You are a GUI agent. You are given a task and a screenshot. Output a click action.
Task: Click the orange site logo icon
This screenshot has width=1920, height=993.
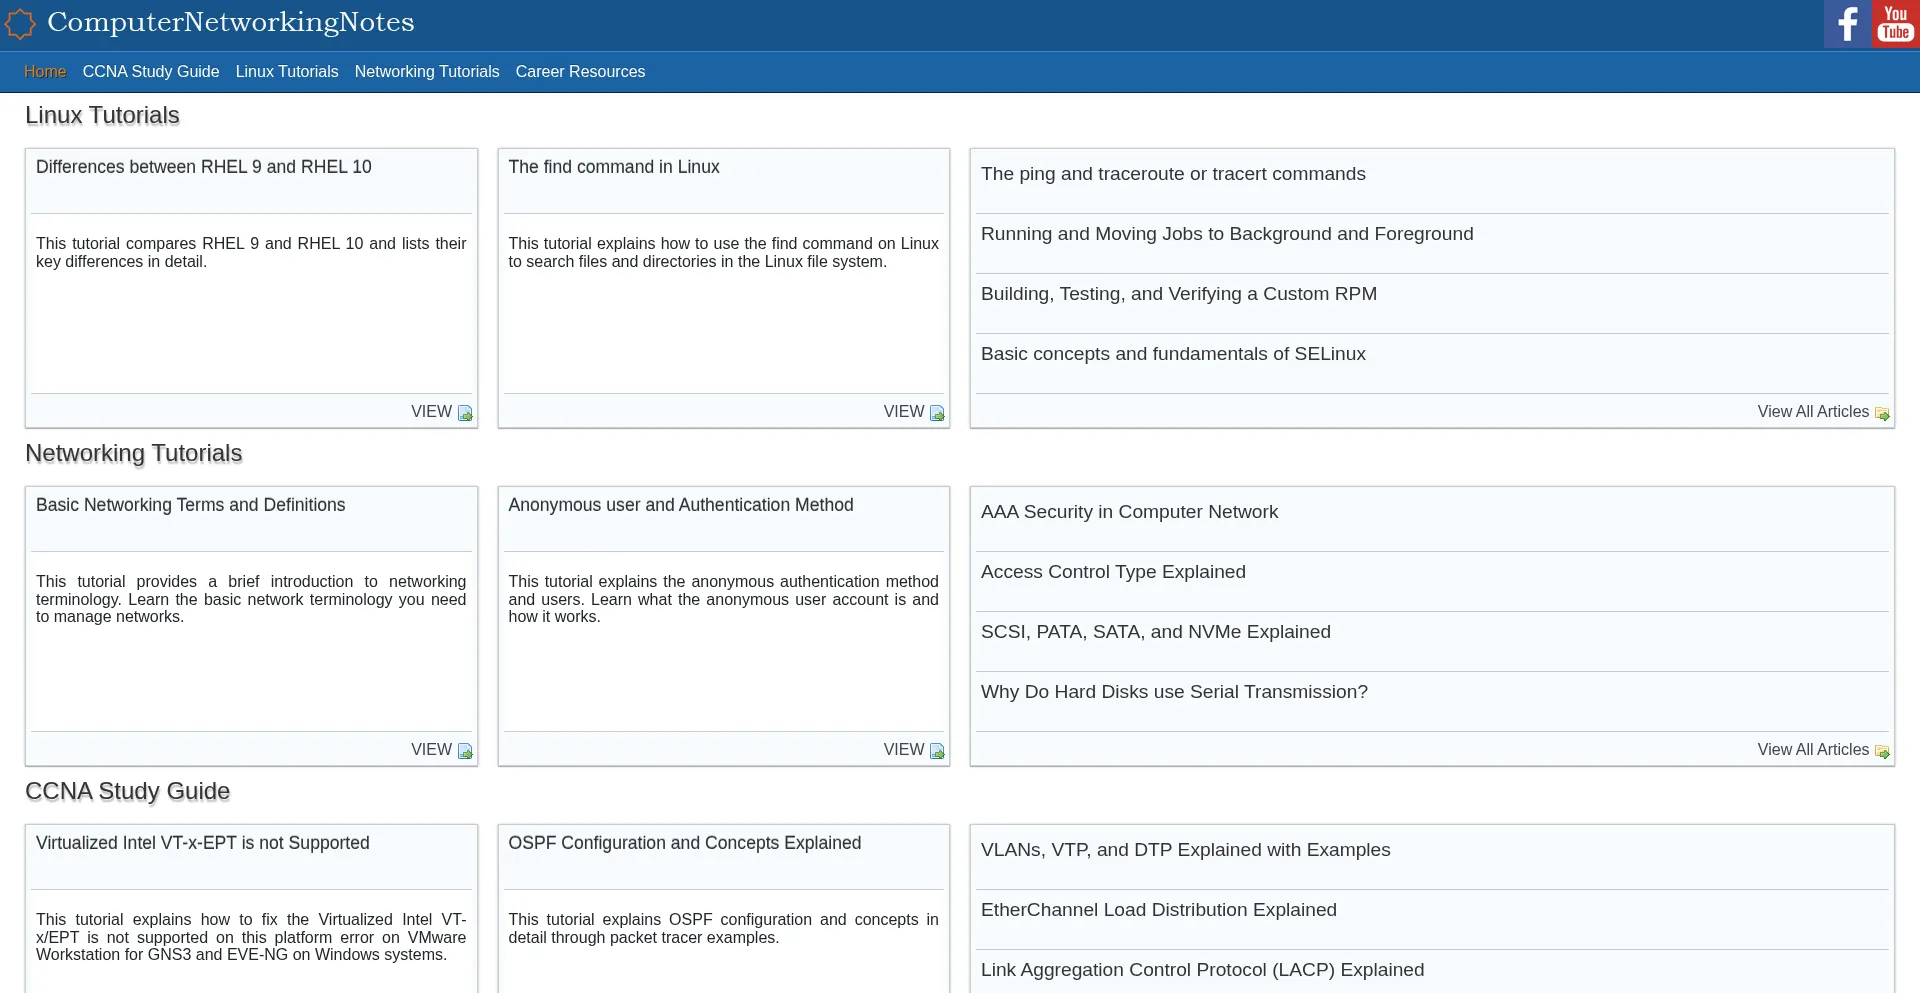(x=20, y=24)
